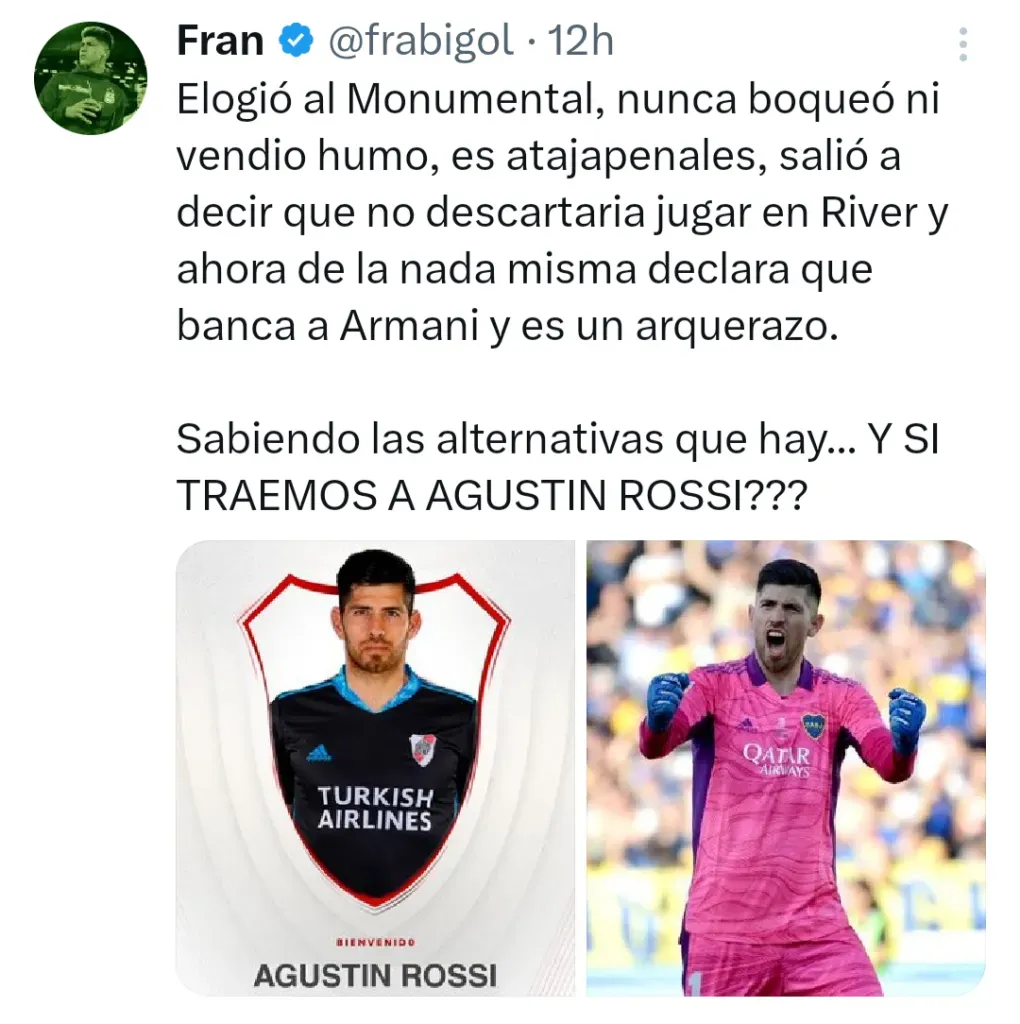Image resolution: width=1020 pixels, height=1024 pixels.
Task: Click the Adidas logo on the black jersey
Action: [x=319, y=752]
